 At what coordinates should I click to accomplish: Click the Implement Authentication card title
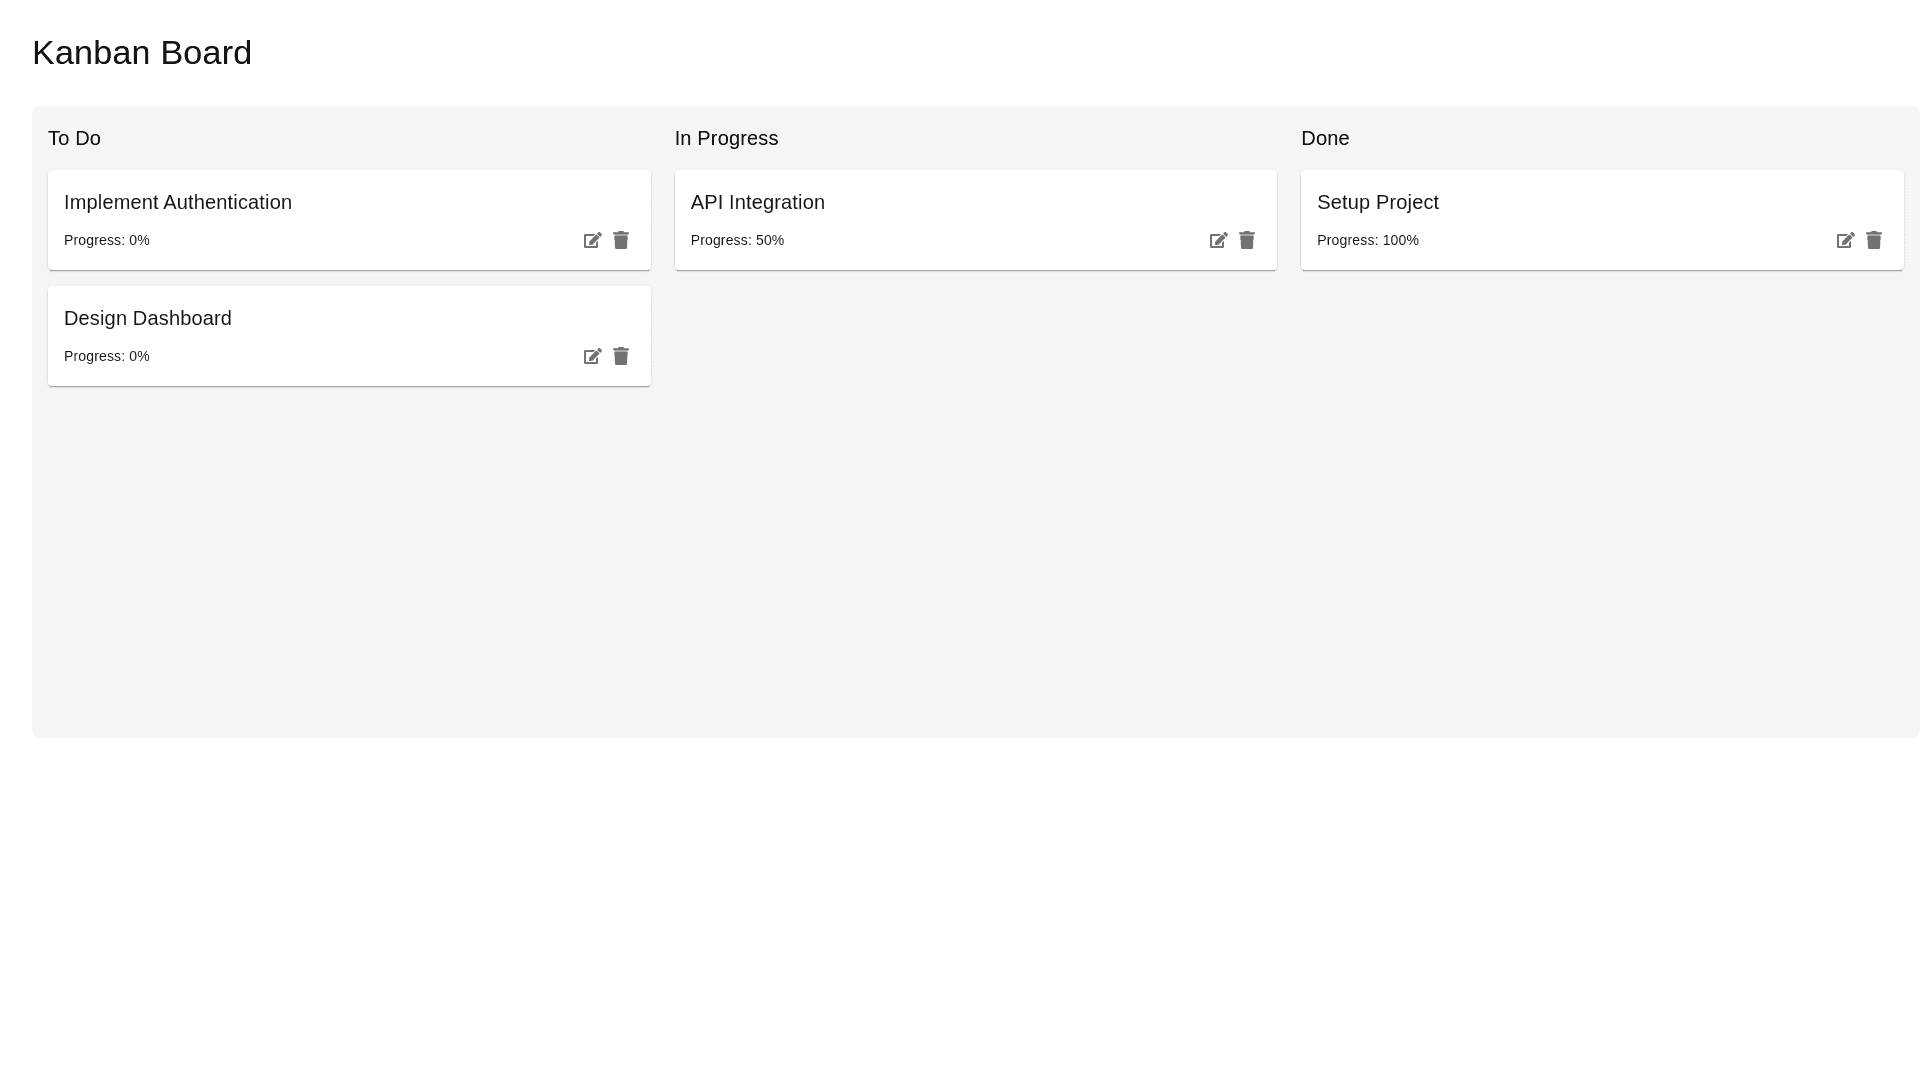pyautogui.click(x=178, y=202)
